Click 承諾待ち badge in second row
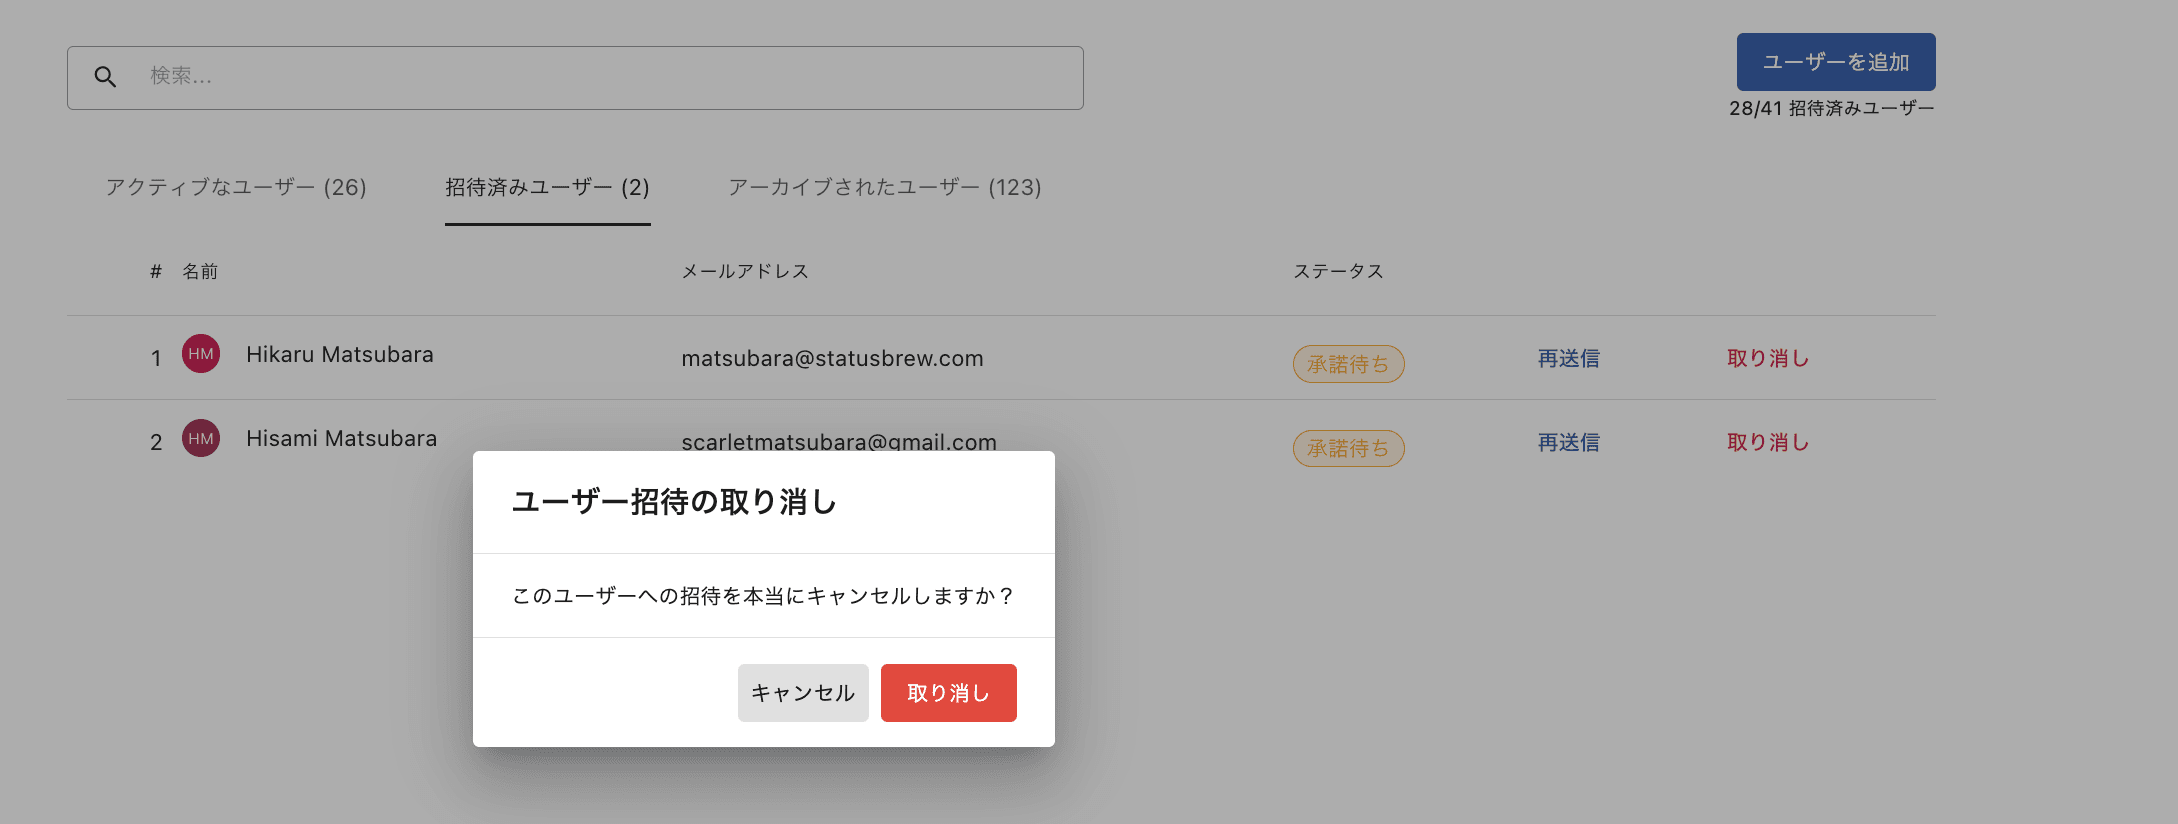This screenshot has width=2178, height=824. click(x=1348, y=448)
